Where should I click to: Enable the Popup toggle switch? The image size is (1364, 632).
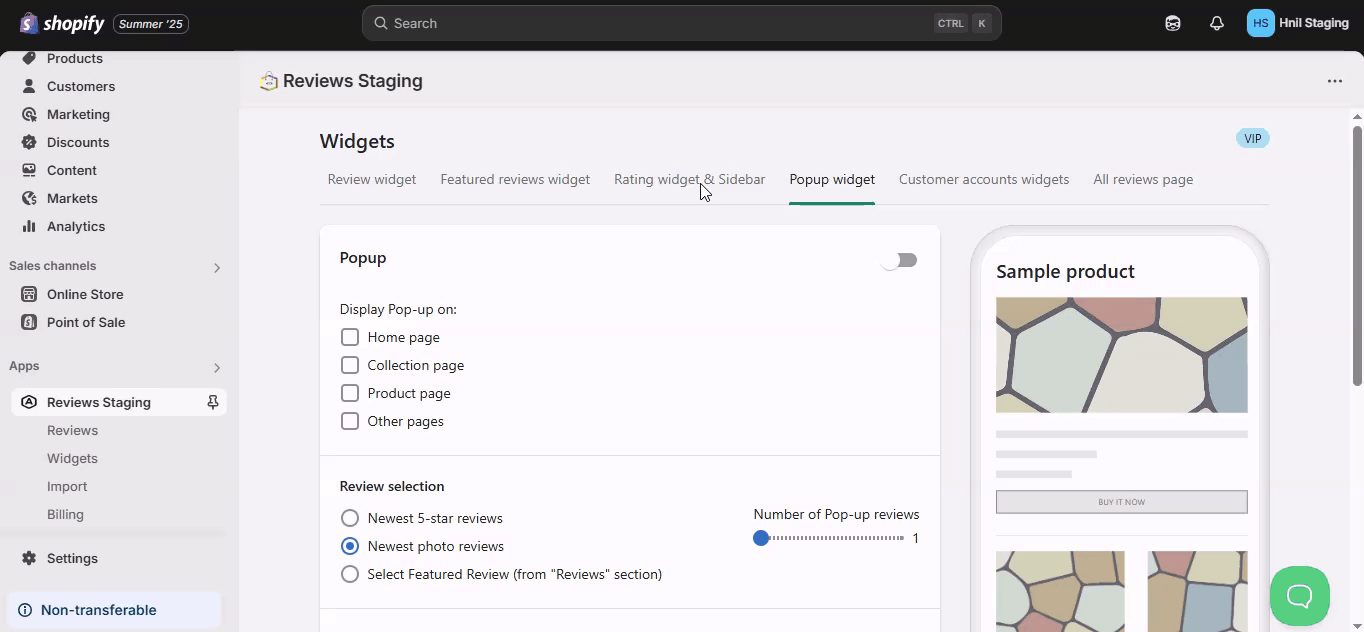pyautogui.click(x=899, y=260)
